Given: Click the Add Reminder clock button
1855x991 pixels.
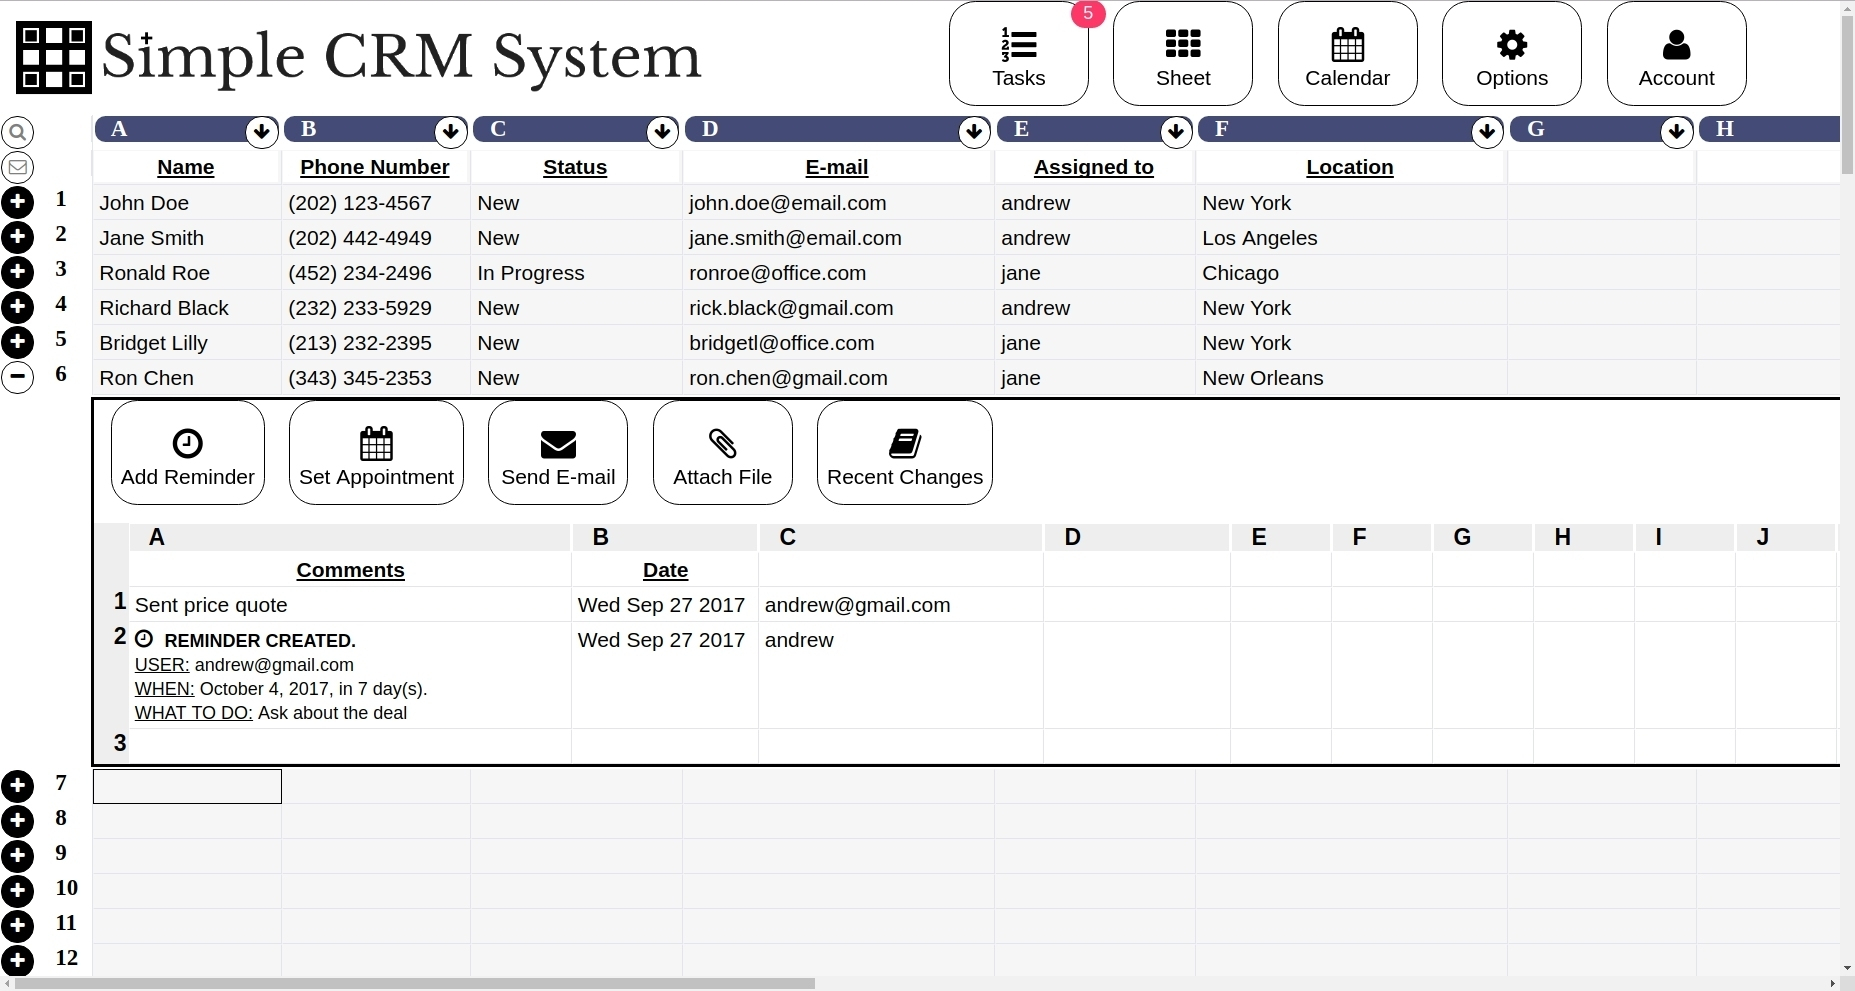Looking at the screenshot, I should [188, 453].
